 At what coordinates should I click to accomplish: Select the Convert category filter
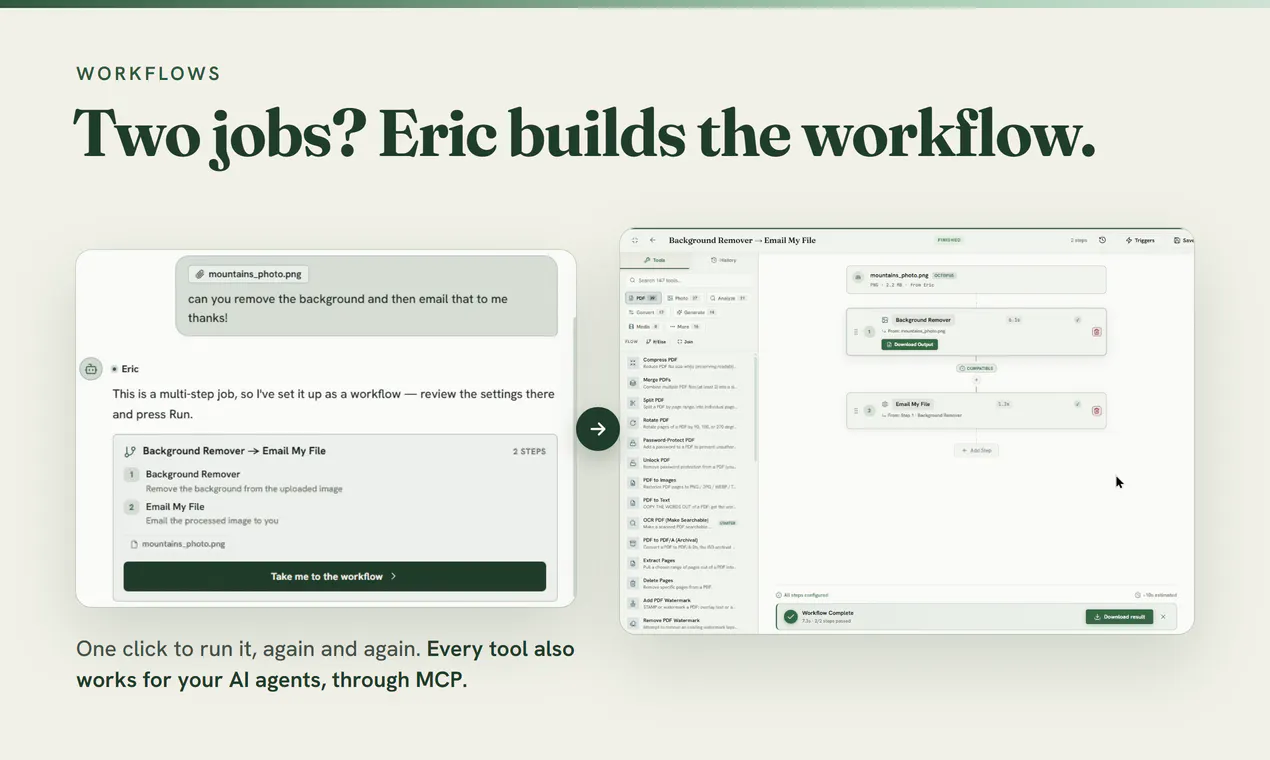[x=647, y=312]
